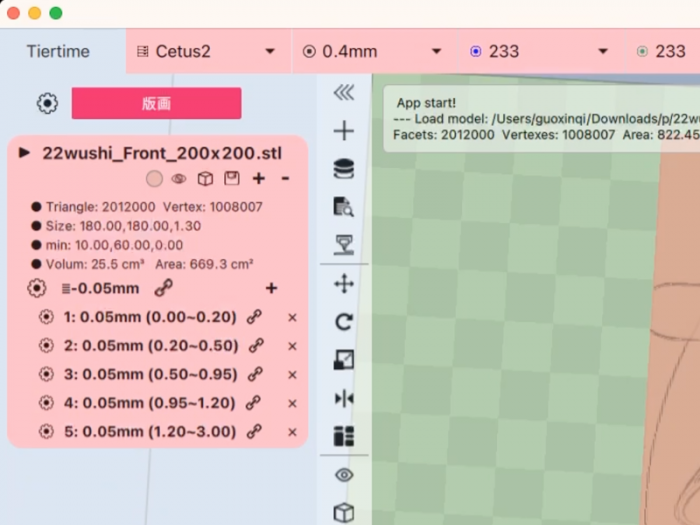Click the add model plus icon in toolbar
Viewport: 700px width, 525px height.
[x=344, y=131]
